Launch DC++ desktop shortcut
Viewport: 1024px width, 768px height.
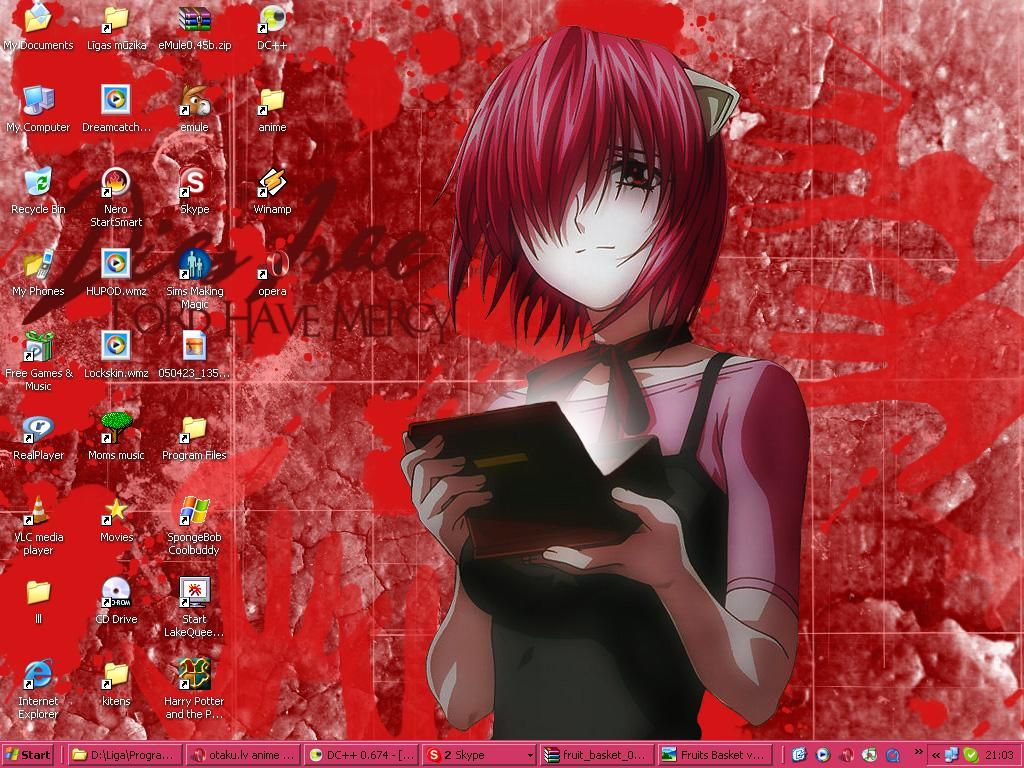(x=272, y=26)
